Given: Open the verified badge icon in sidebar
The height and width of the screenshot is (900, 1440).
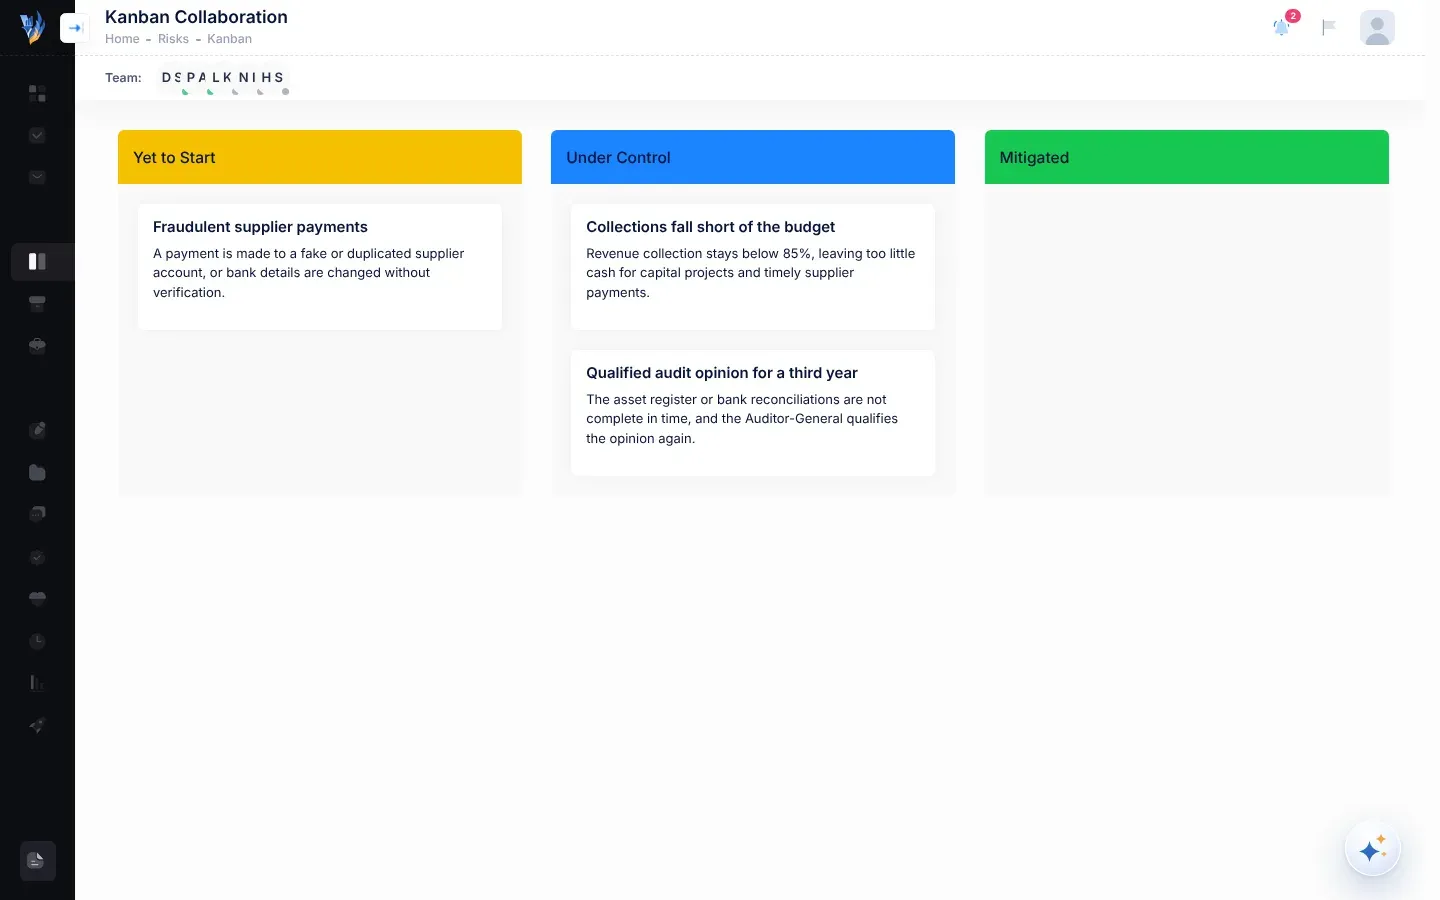Looking at the screenshot, I should coord(37,557).
